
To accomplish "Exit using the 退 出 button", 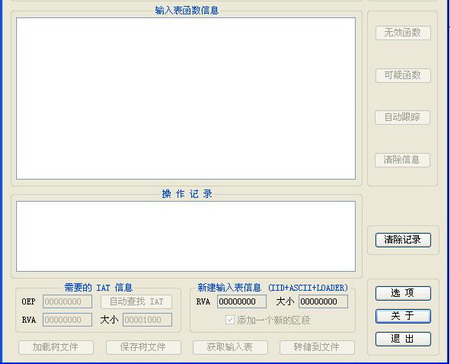I will click(403, 339).
